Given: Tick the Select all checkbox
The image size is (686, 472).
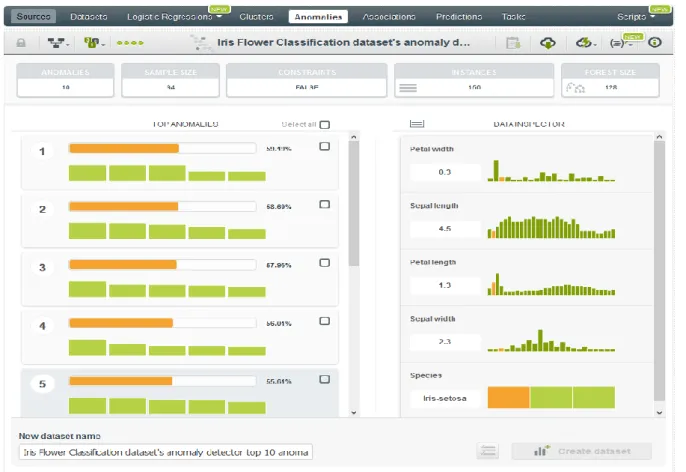Looking at the screenshot, I should [325, 125].
